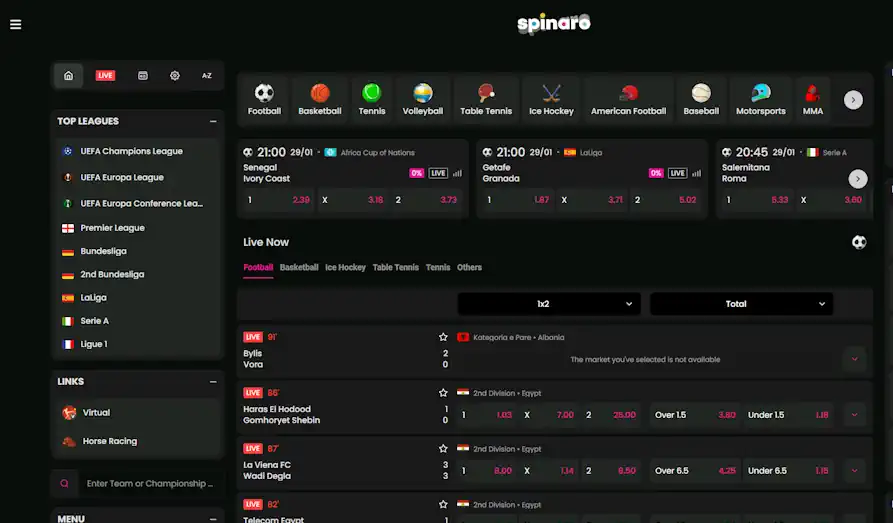Viewport: 893px width, 523px height.
Task: Pick Under 6.5 for La Viena FC
Action: click(x=788, y=471)
